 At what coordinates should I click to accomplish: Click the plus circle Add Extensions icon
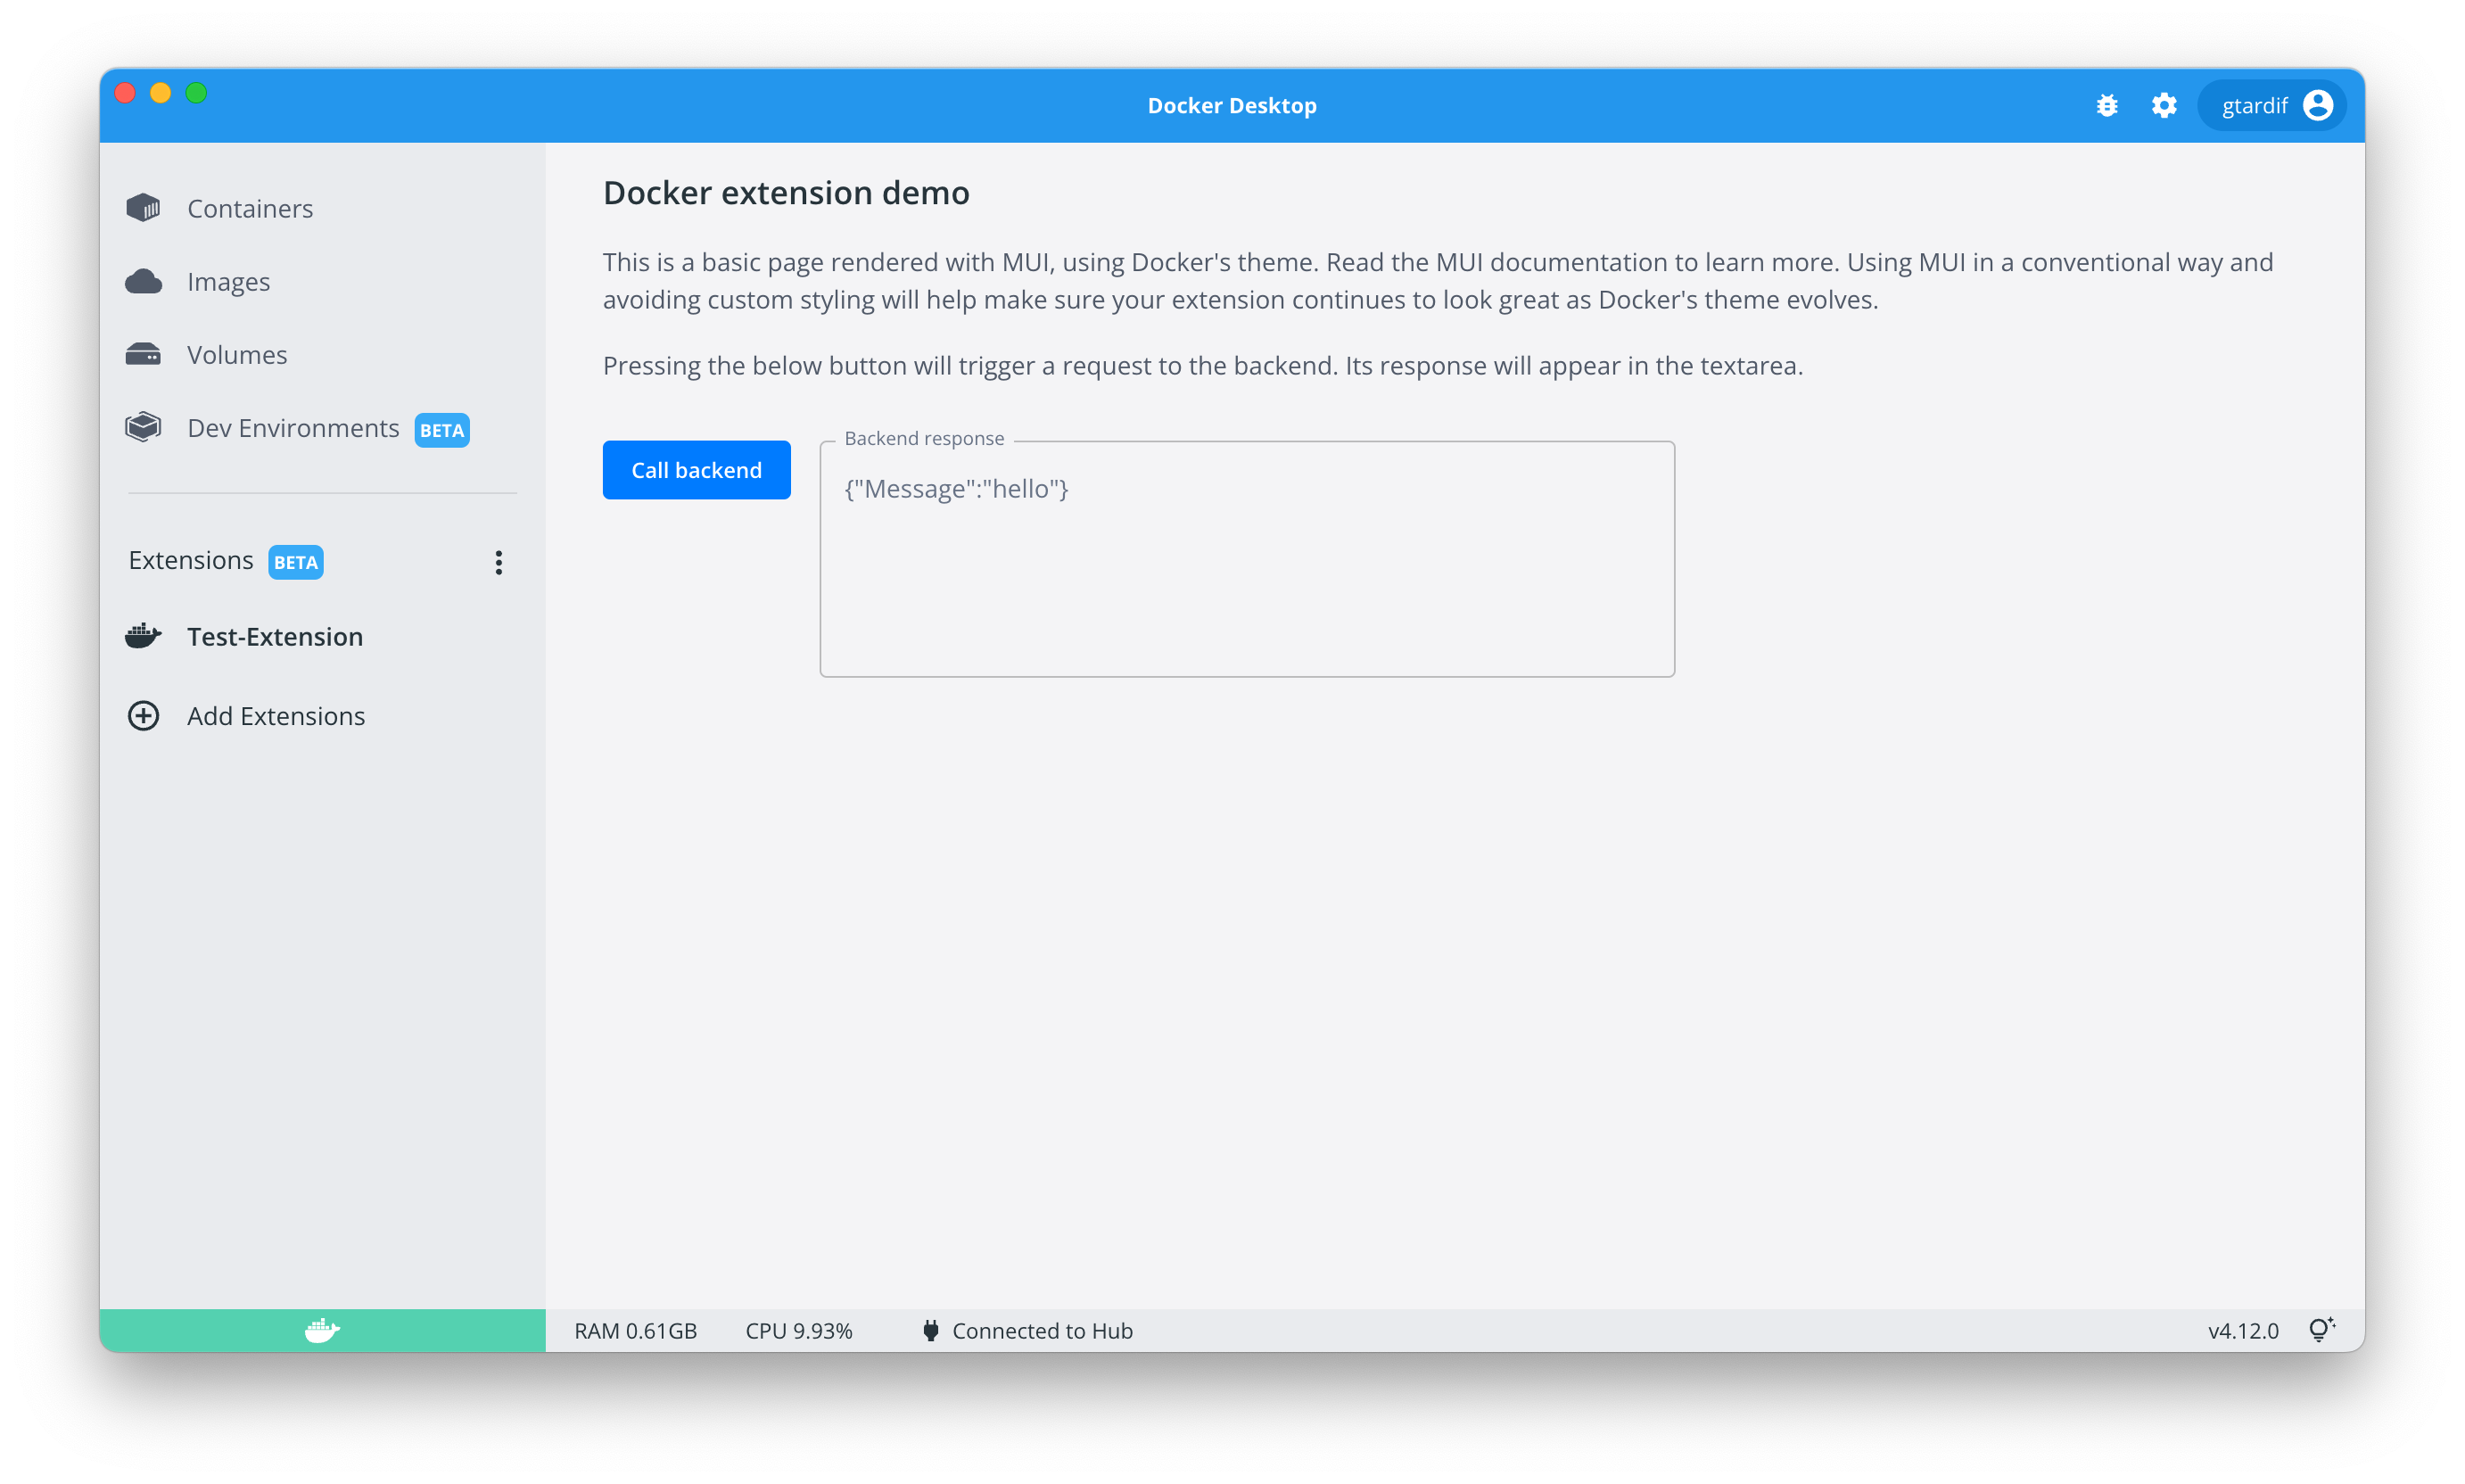coord(143,716)
